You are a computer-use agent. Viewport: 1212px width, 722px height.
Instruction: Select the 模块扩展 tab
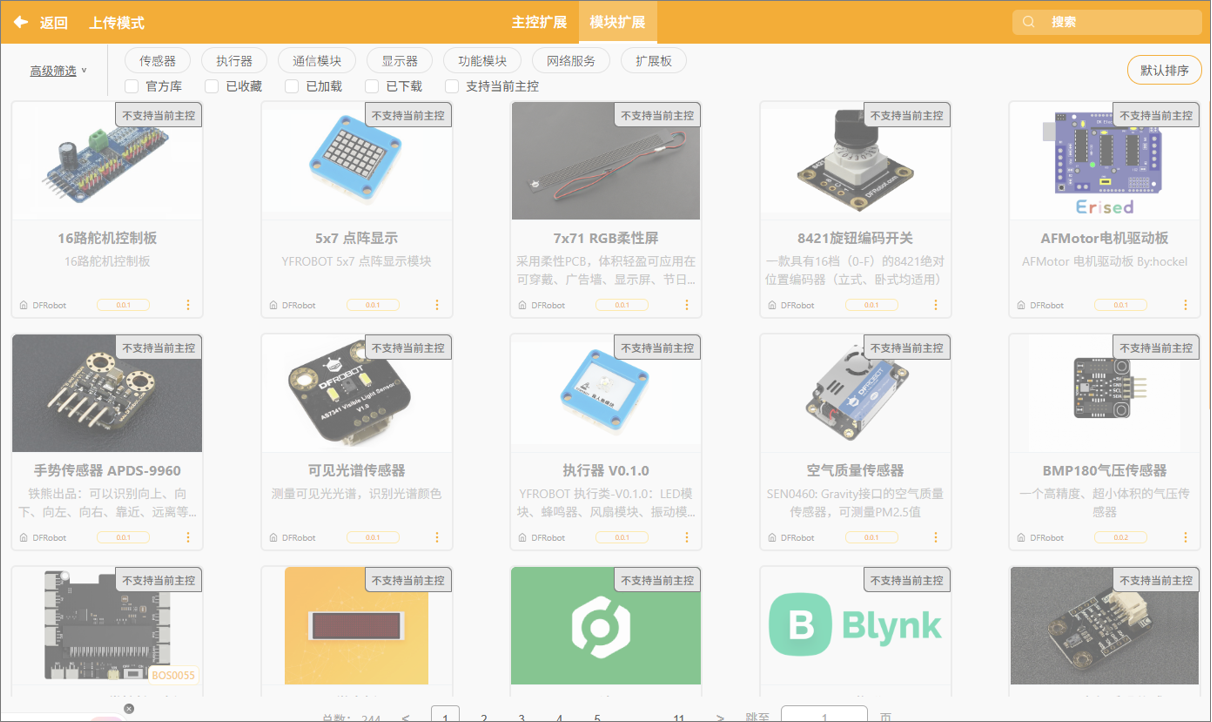click(617, 22)
